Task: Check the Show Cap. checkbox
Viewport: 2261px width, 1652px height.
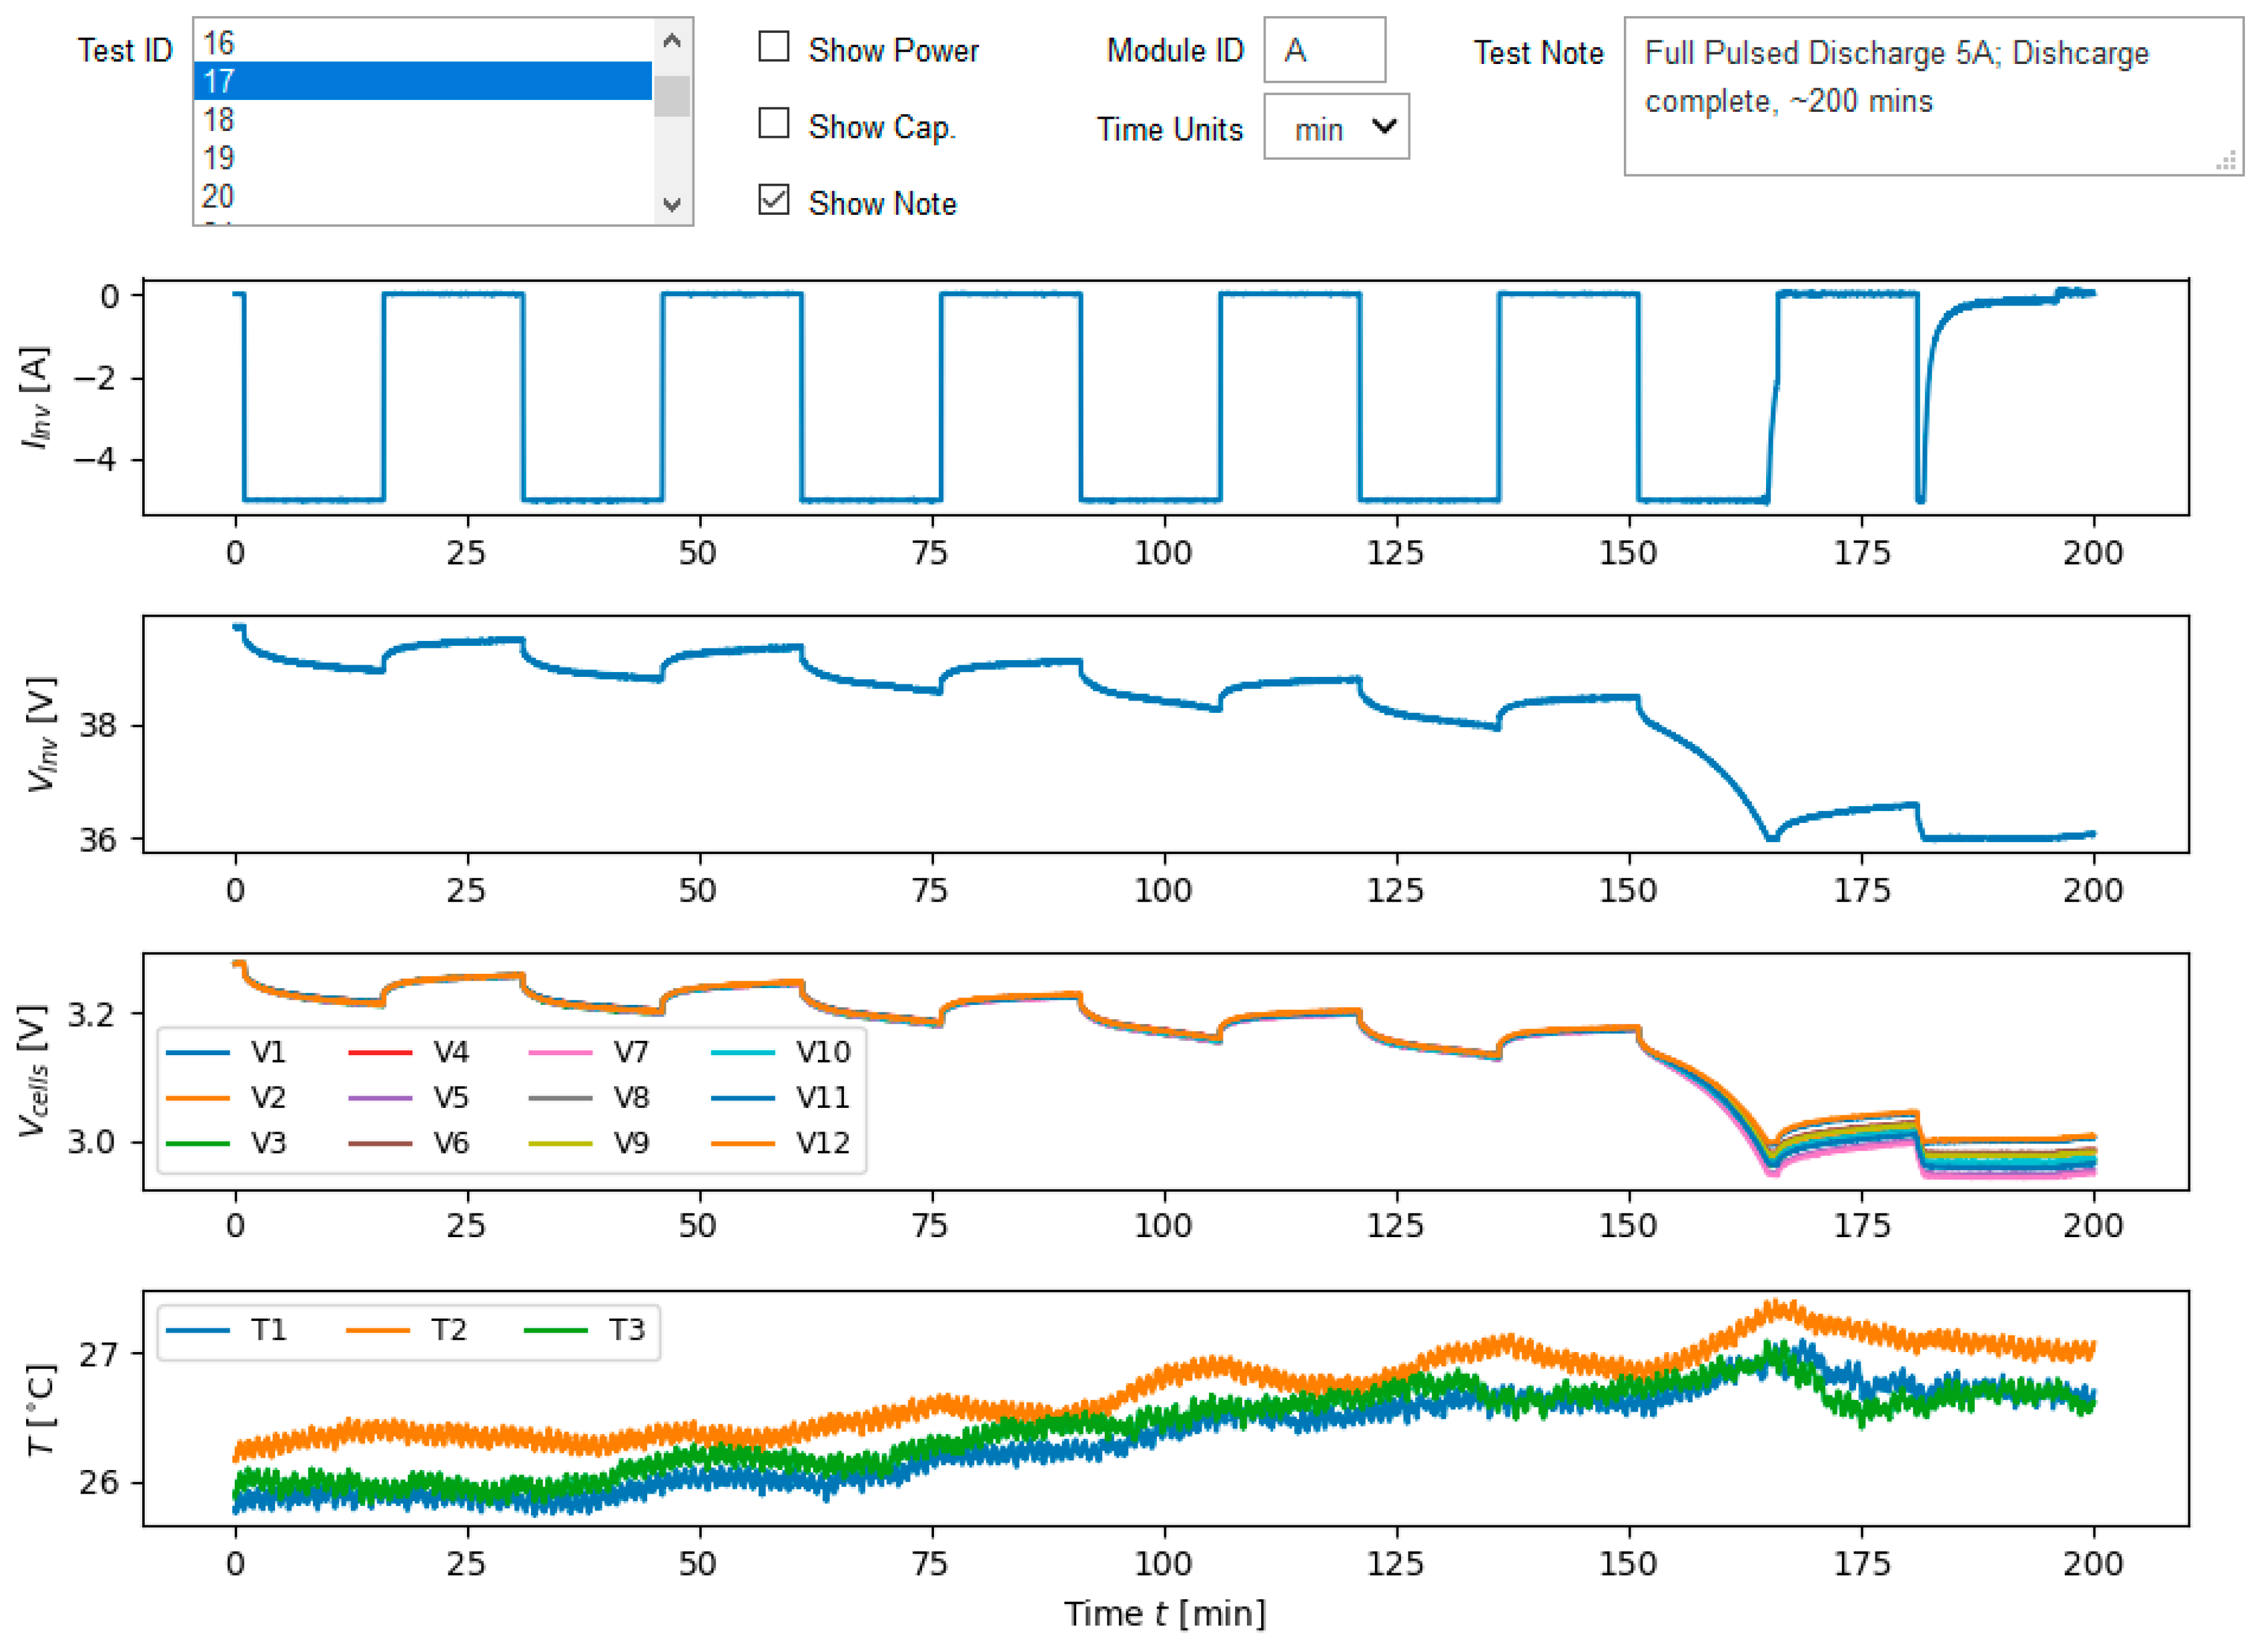Action: pyautogui.click(x=774, y=124)
